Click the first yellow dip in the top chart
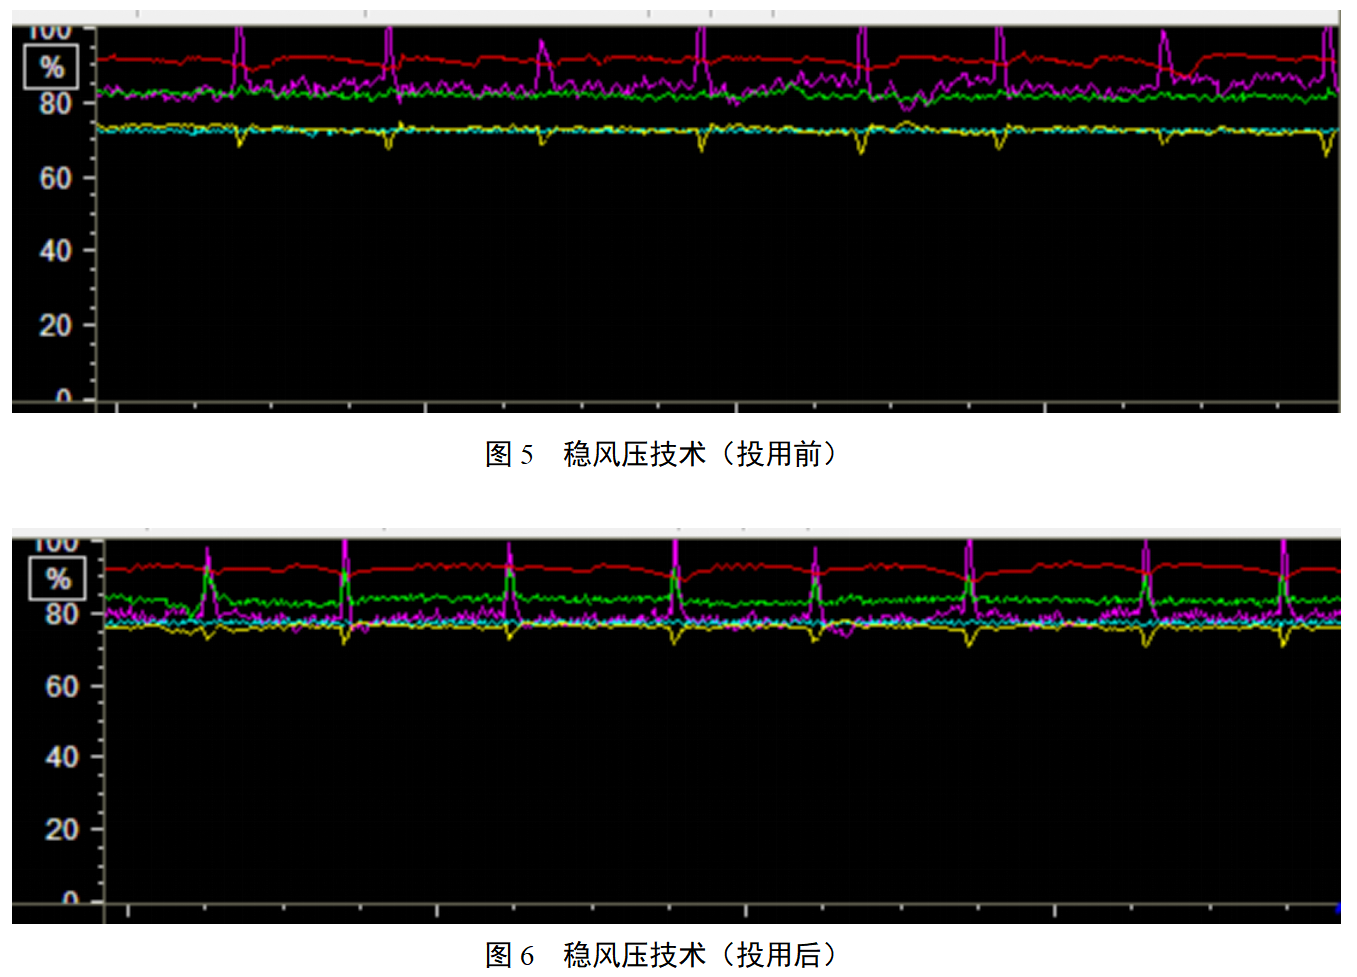The width and height of the screenshot is (1357, 977). click(239, 141)
